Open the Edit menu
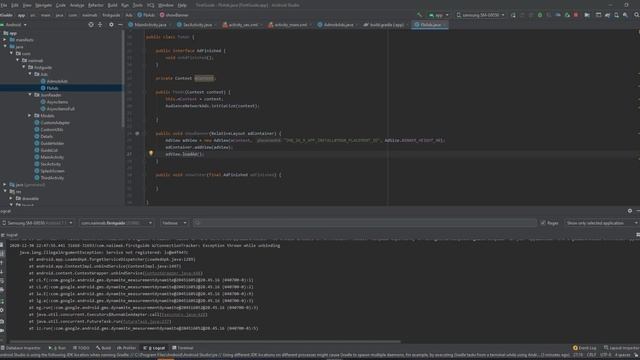 pyautogui.click(x=15, y=5)
